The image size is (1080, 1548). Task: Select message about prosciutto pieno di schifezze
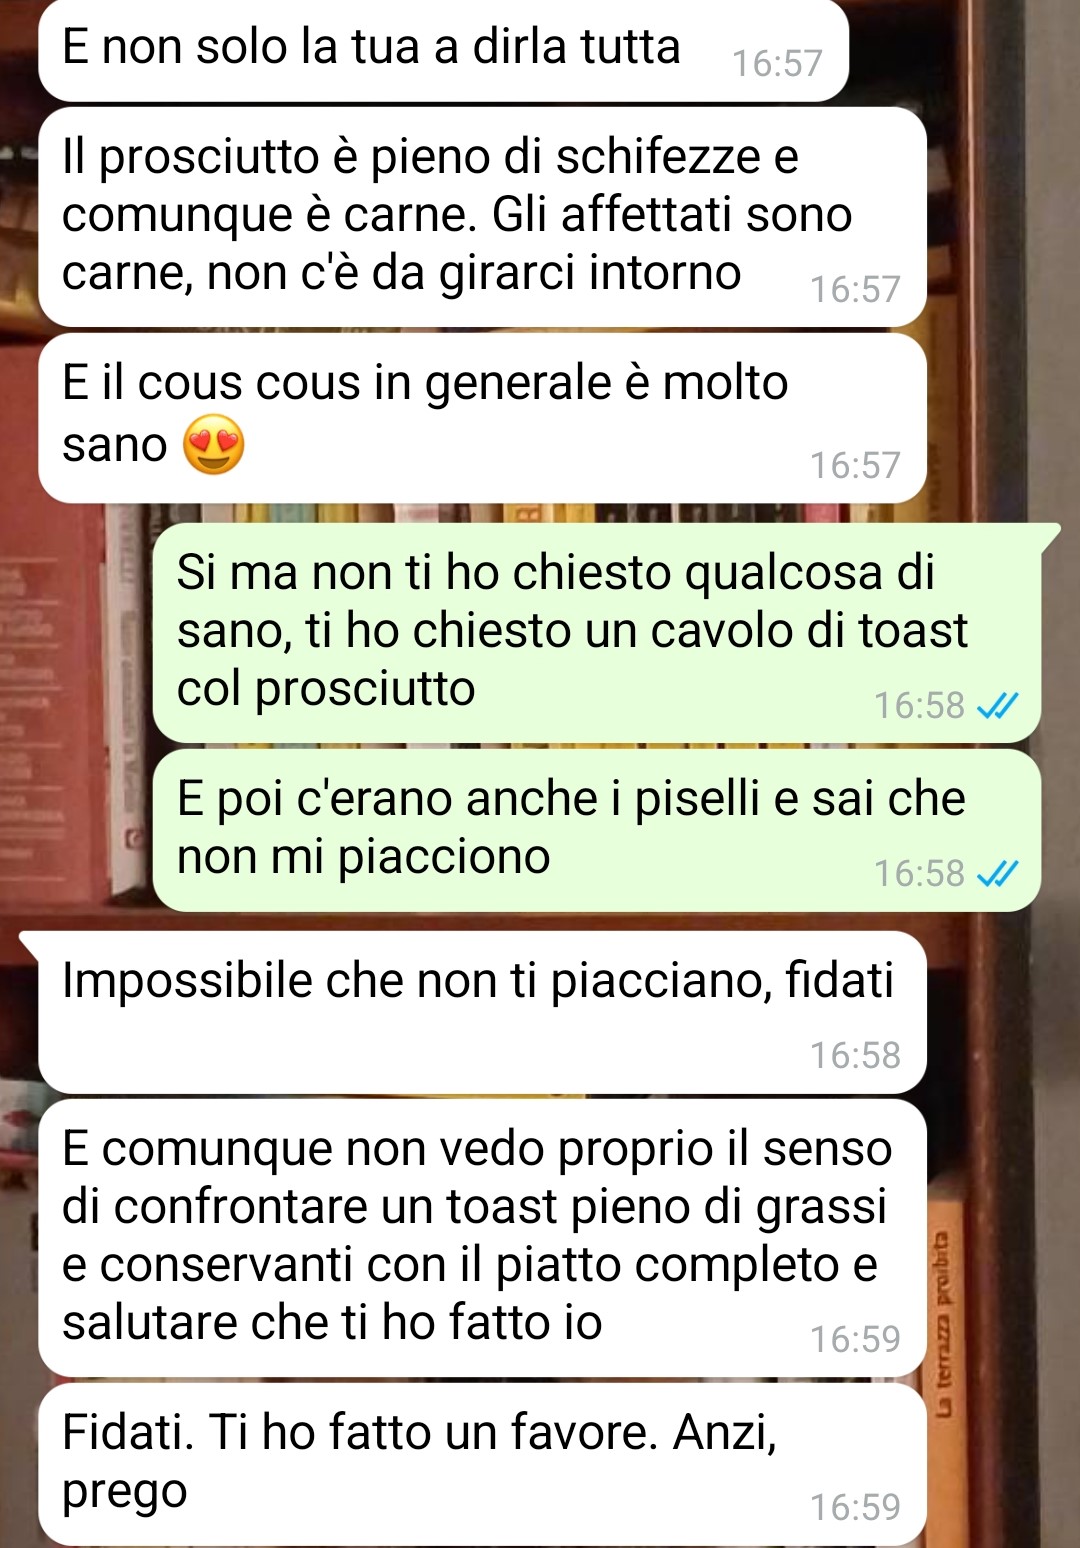click(482, 216)
